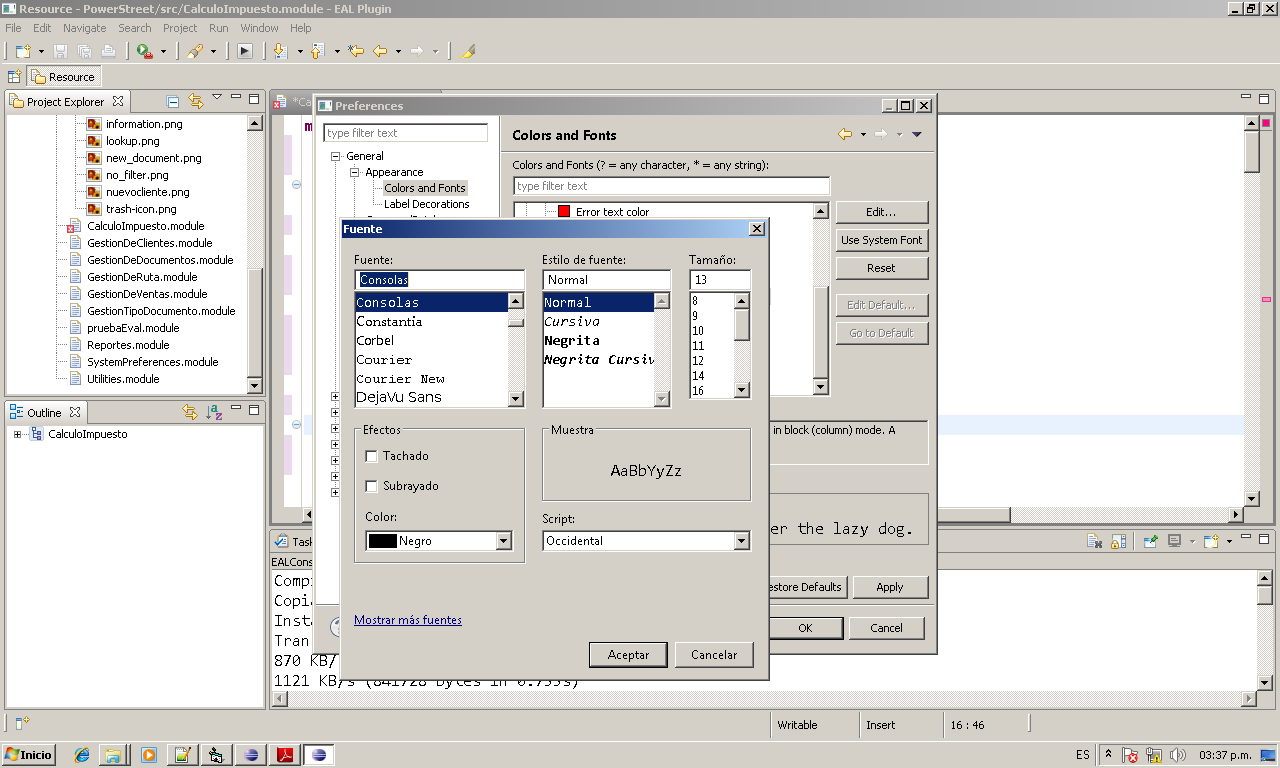Screen dimensions: 1280x768
Task: Click the New wizard toolbar icon
Action: click(x=23, y=51)
